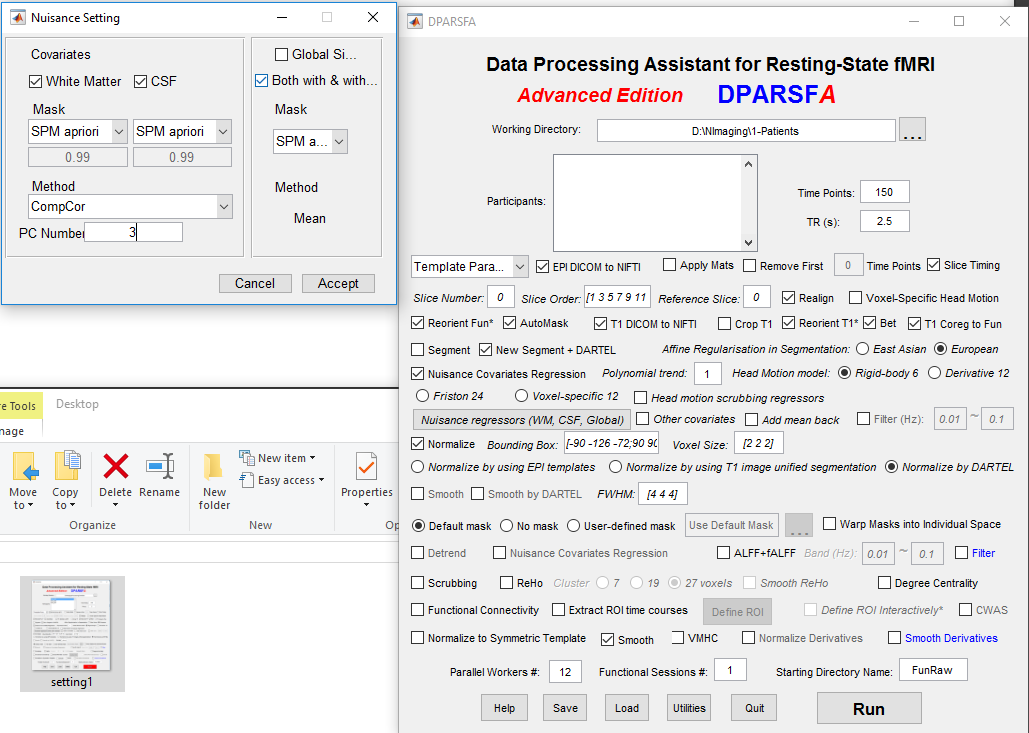This screenshot has height=733, width=1029.
Task: Click the MATLAB icon in Nuisance Setting title bar
Action: coord(18,18)
